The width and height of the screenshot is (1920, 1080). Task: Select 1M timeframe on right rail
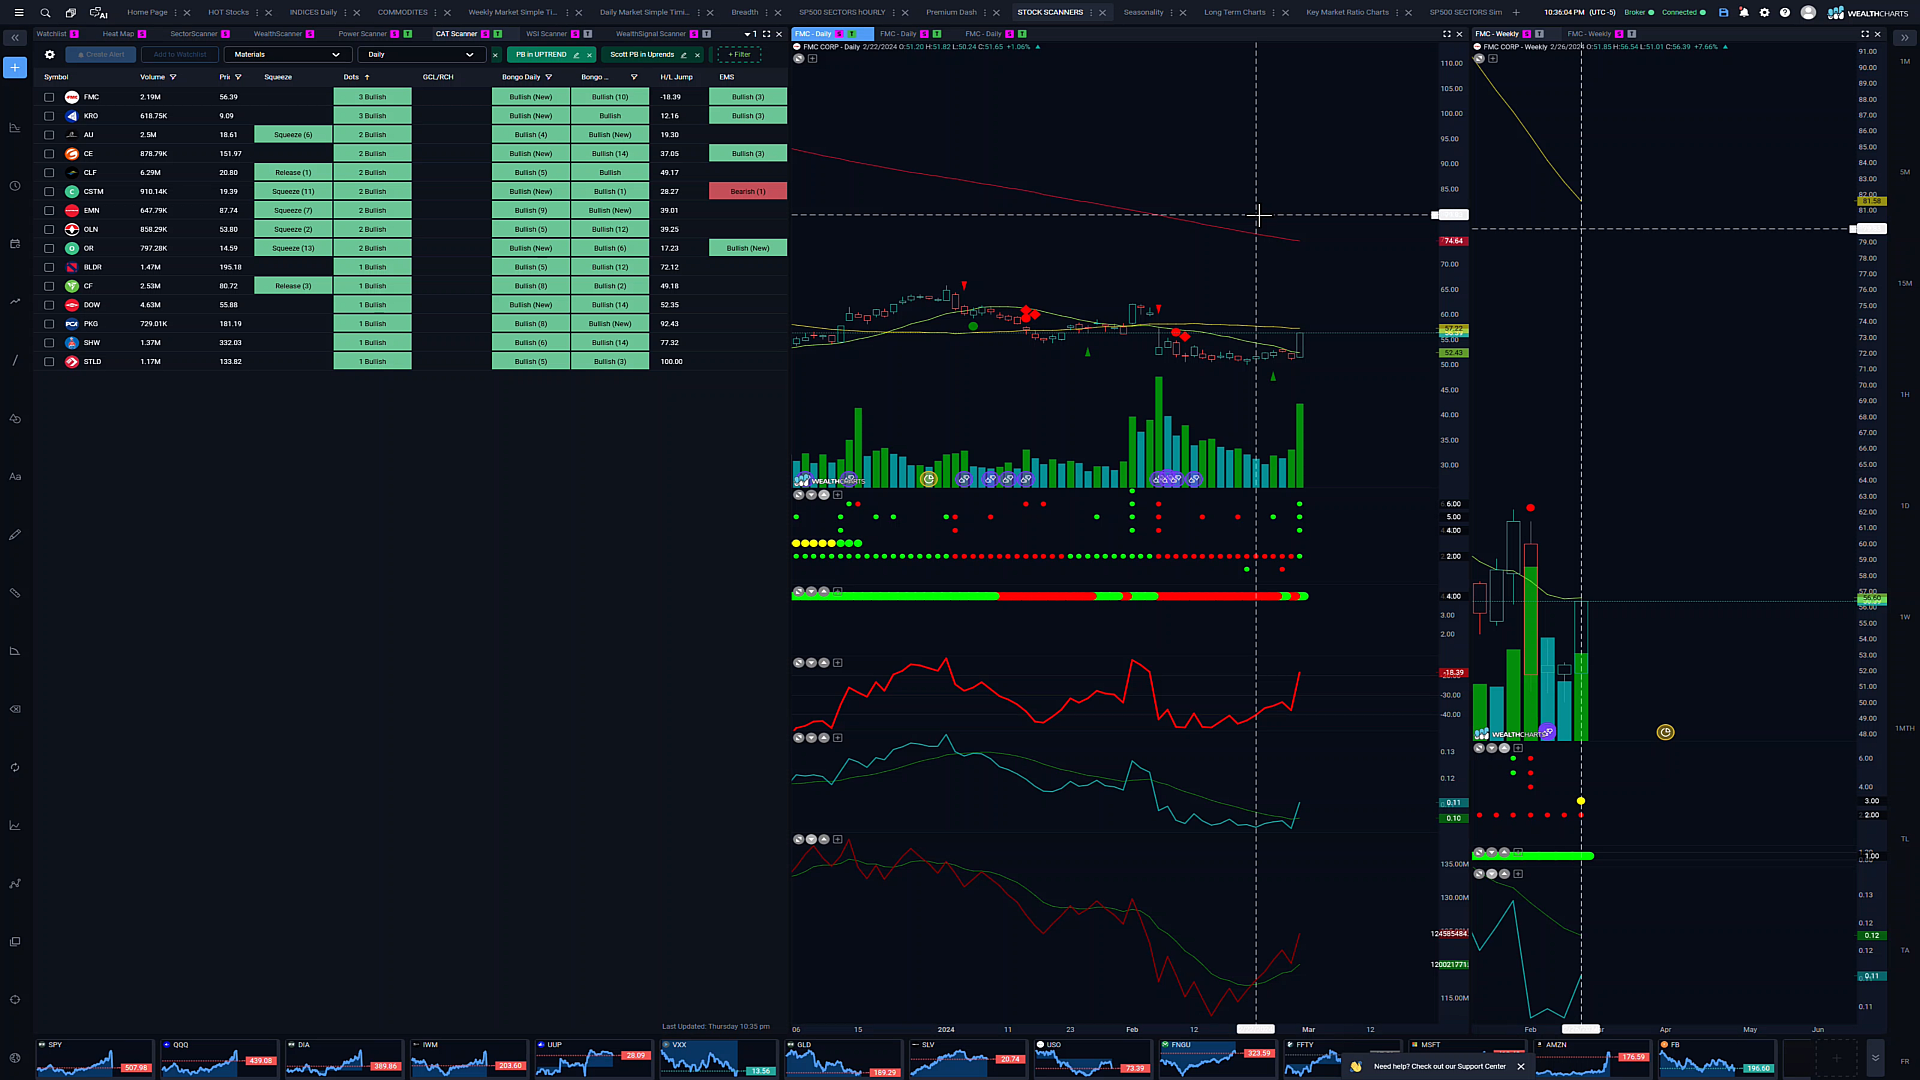point(1905,62)
